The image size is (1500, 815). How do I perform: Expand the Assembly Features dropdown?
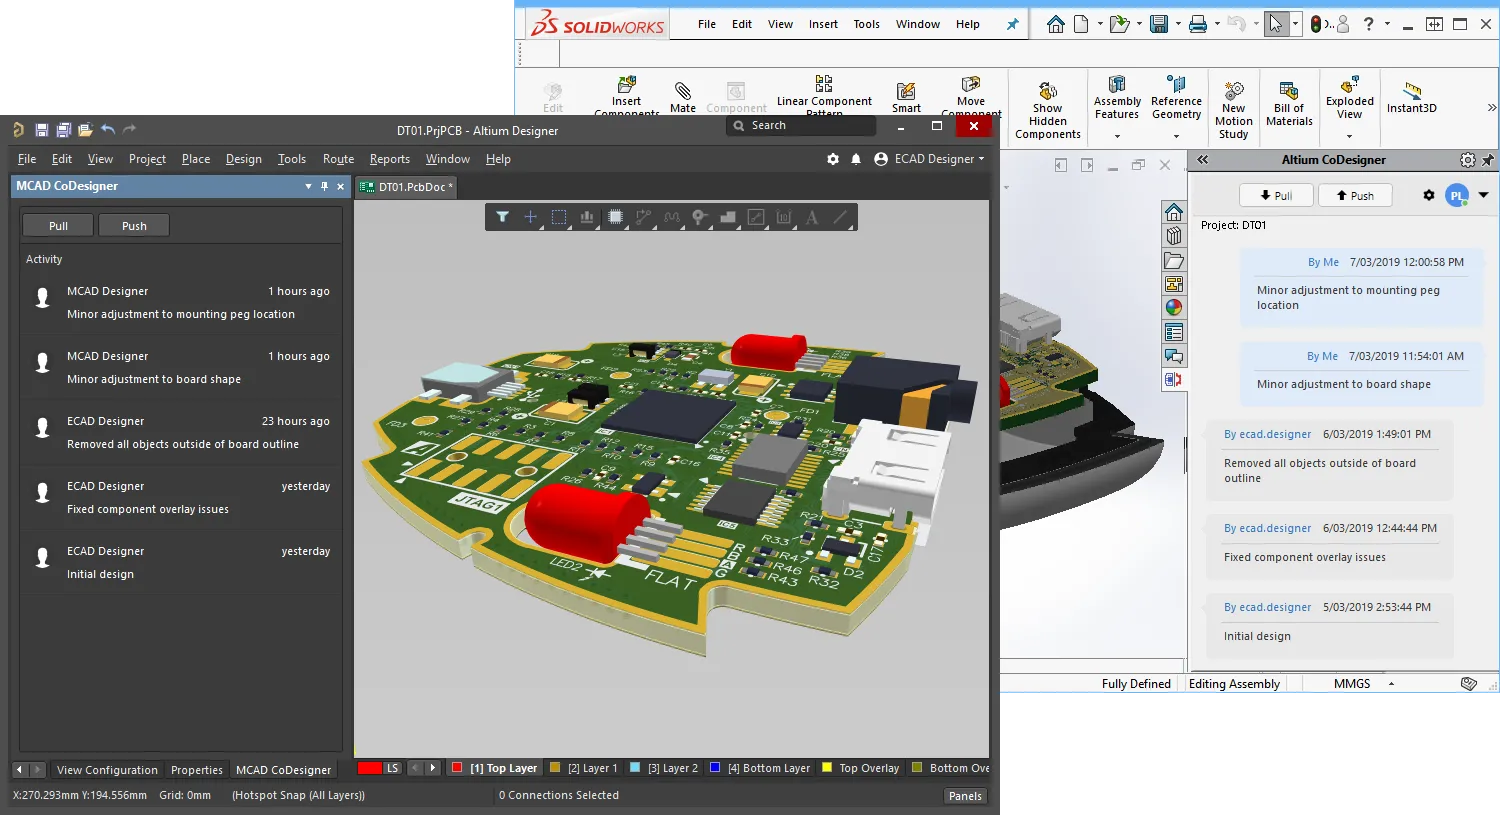[x=1117, y=136]
